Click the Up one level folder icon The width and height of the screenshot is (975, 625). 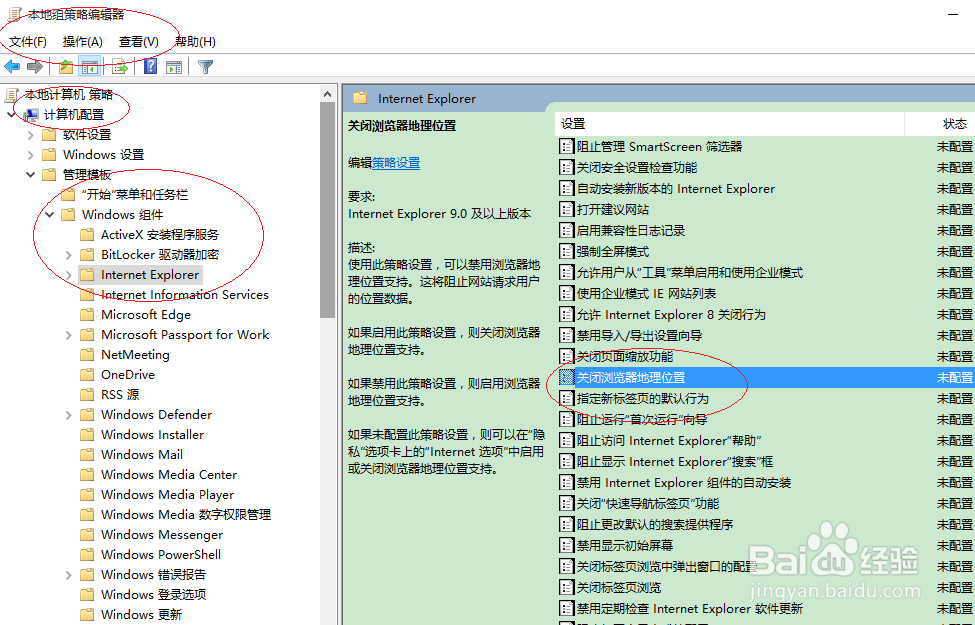(66, 67)
